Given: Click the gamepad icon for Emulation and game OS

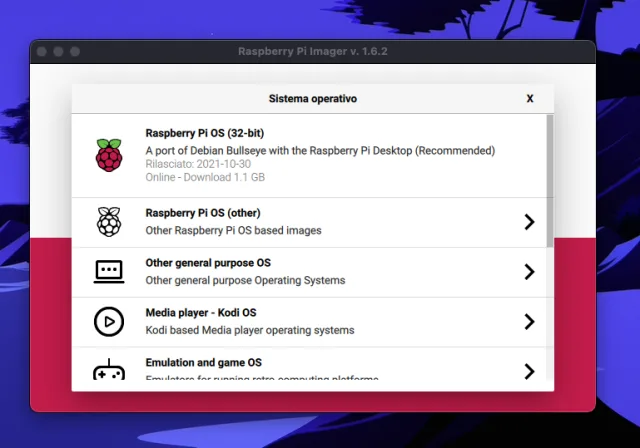Looking at the screenshot, I should (108, 370).
